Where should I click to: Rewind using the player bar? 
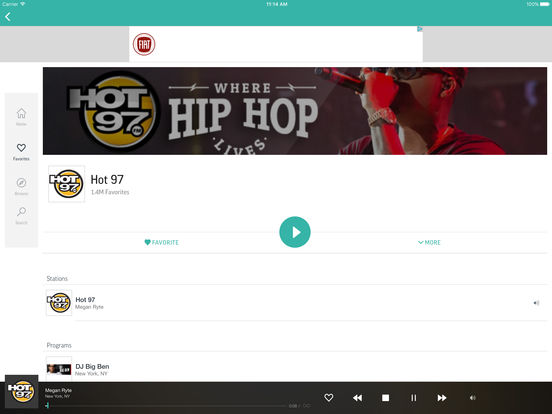(x=357, y=398)
